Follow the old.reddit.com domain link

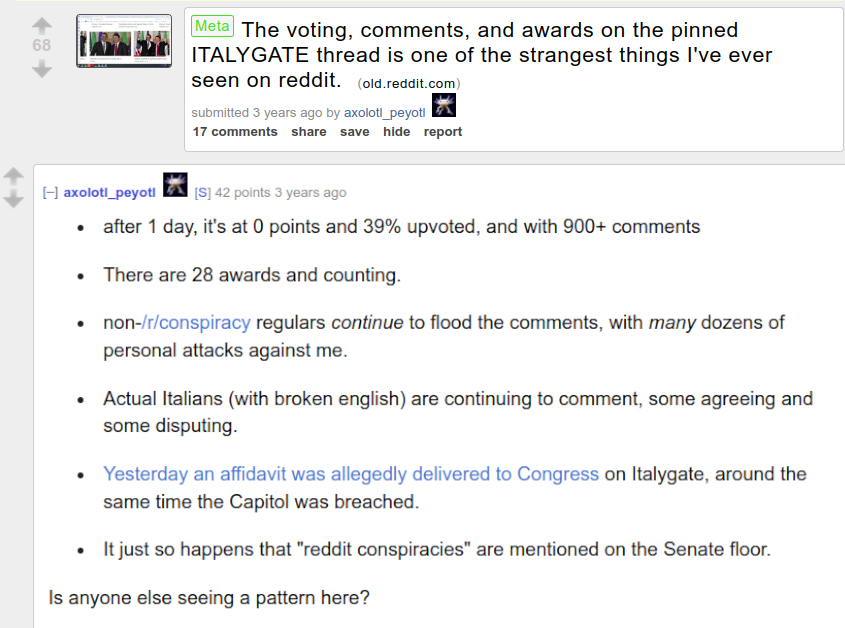click(408, 82)
